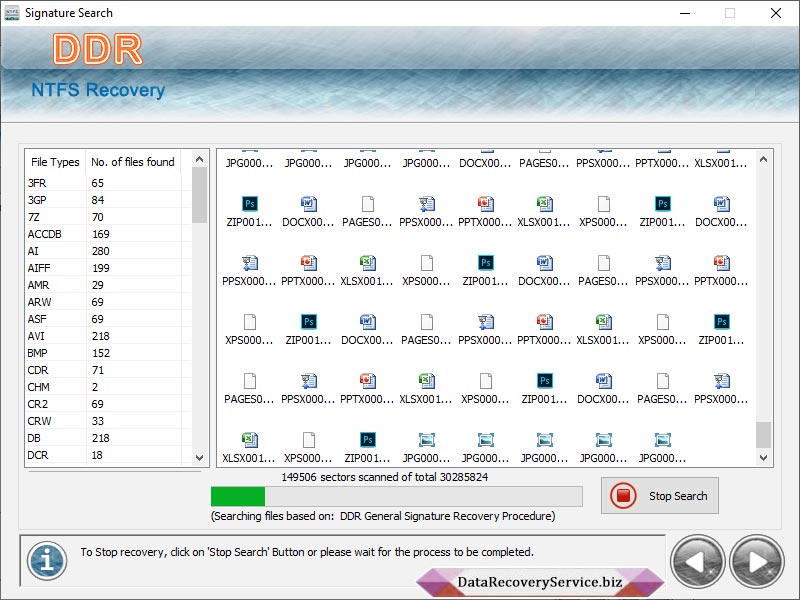800x600 pixels.
Task: Click the down arrow on file grid scrollbar
Action: click(763, 455)
